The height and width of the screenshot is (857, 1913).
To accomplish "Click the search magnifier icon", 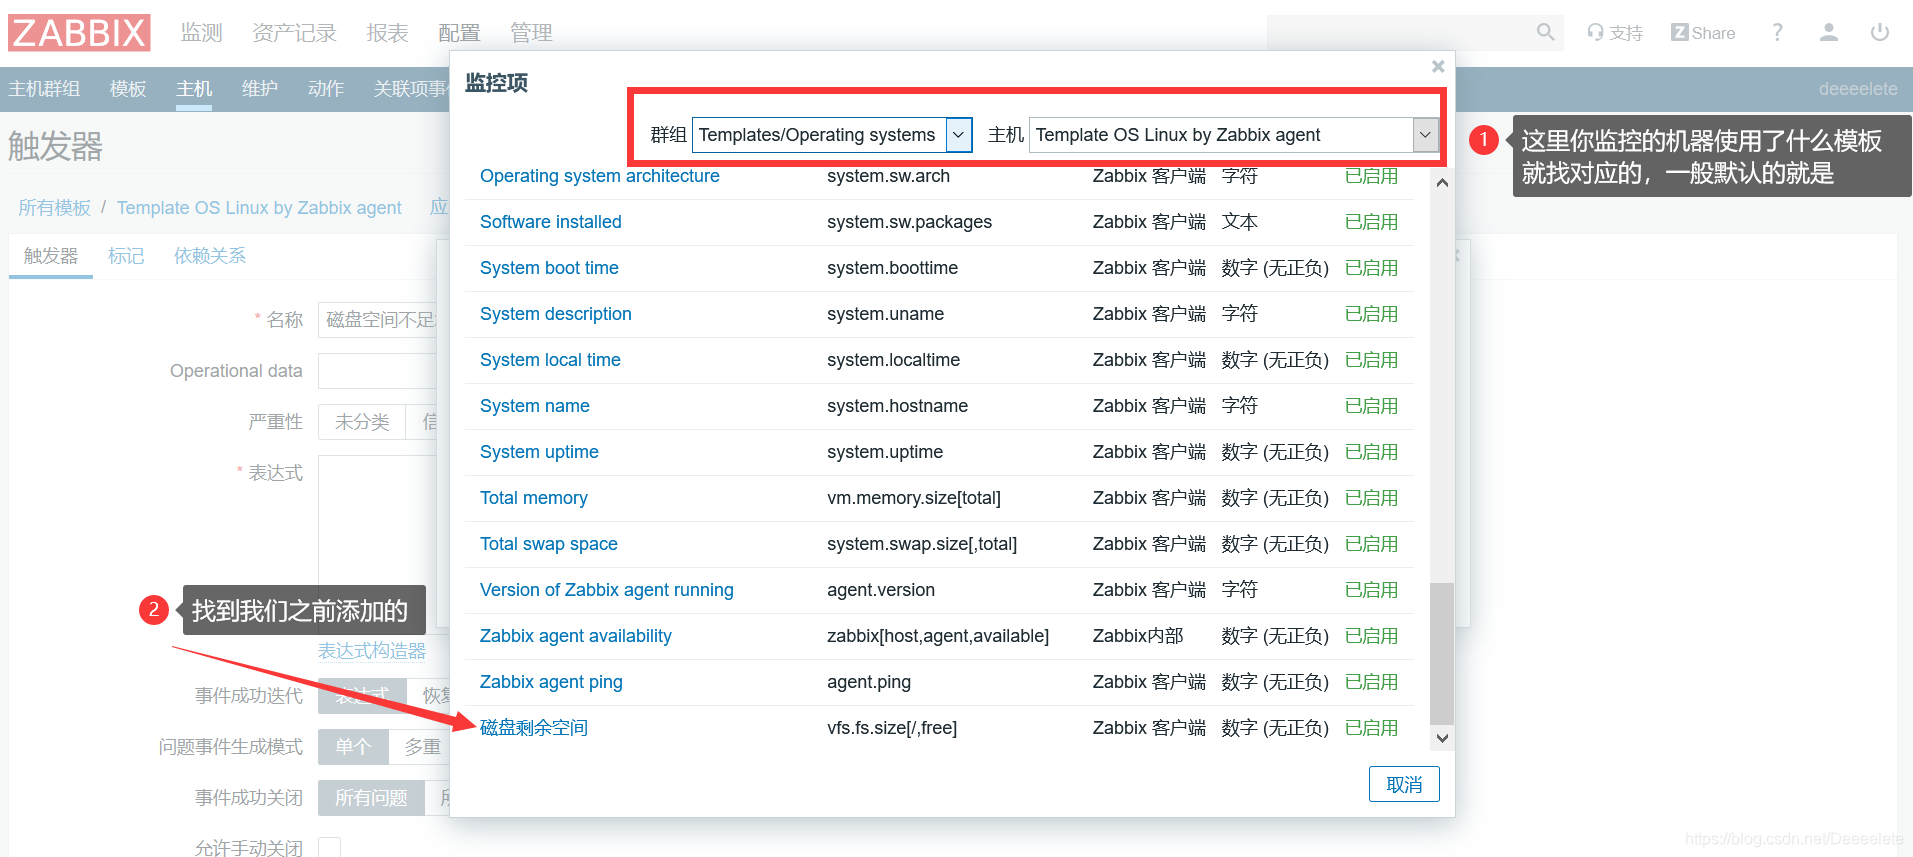I will tap(1545, 32).
